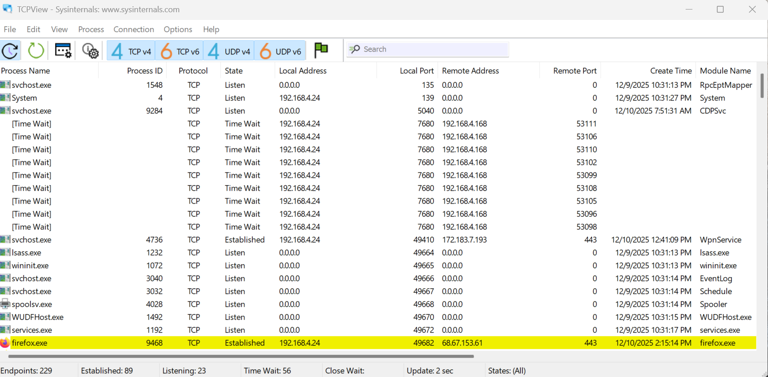Toggle the TCP v4 filter
Viewport: 768px width, 377px height.
pos(131,50)
